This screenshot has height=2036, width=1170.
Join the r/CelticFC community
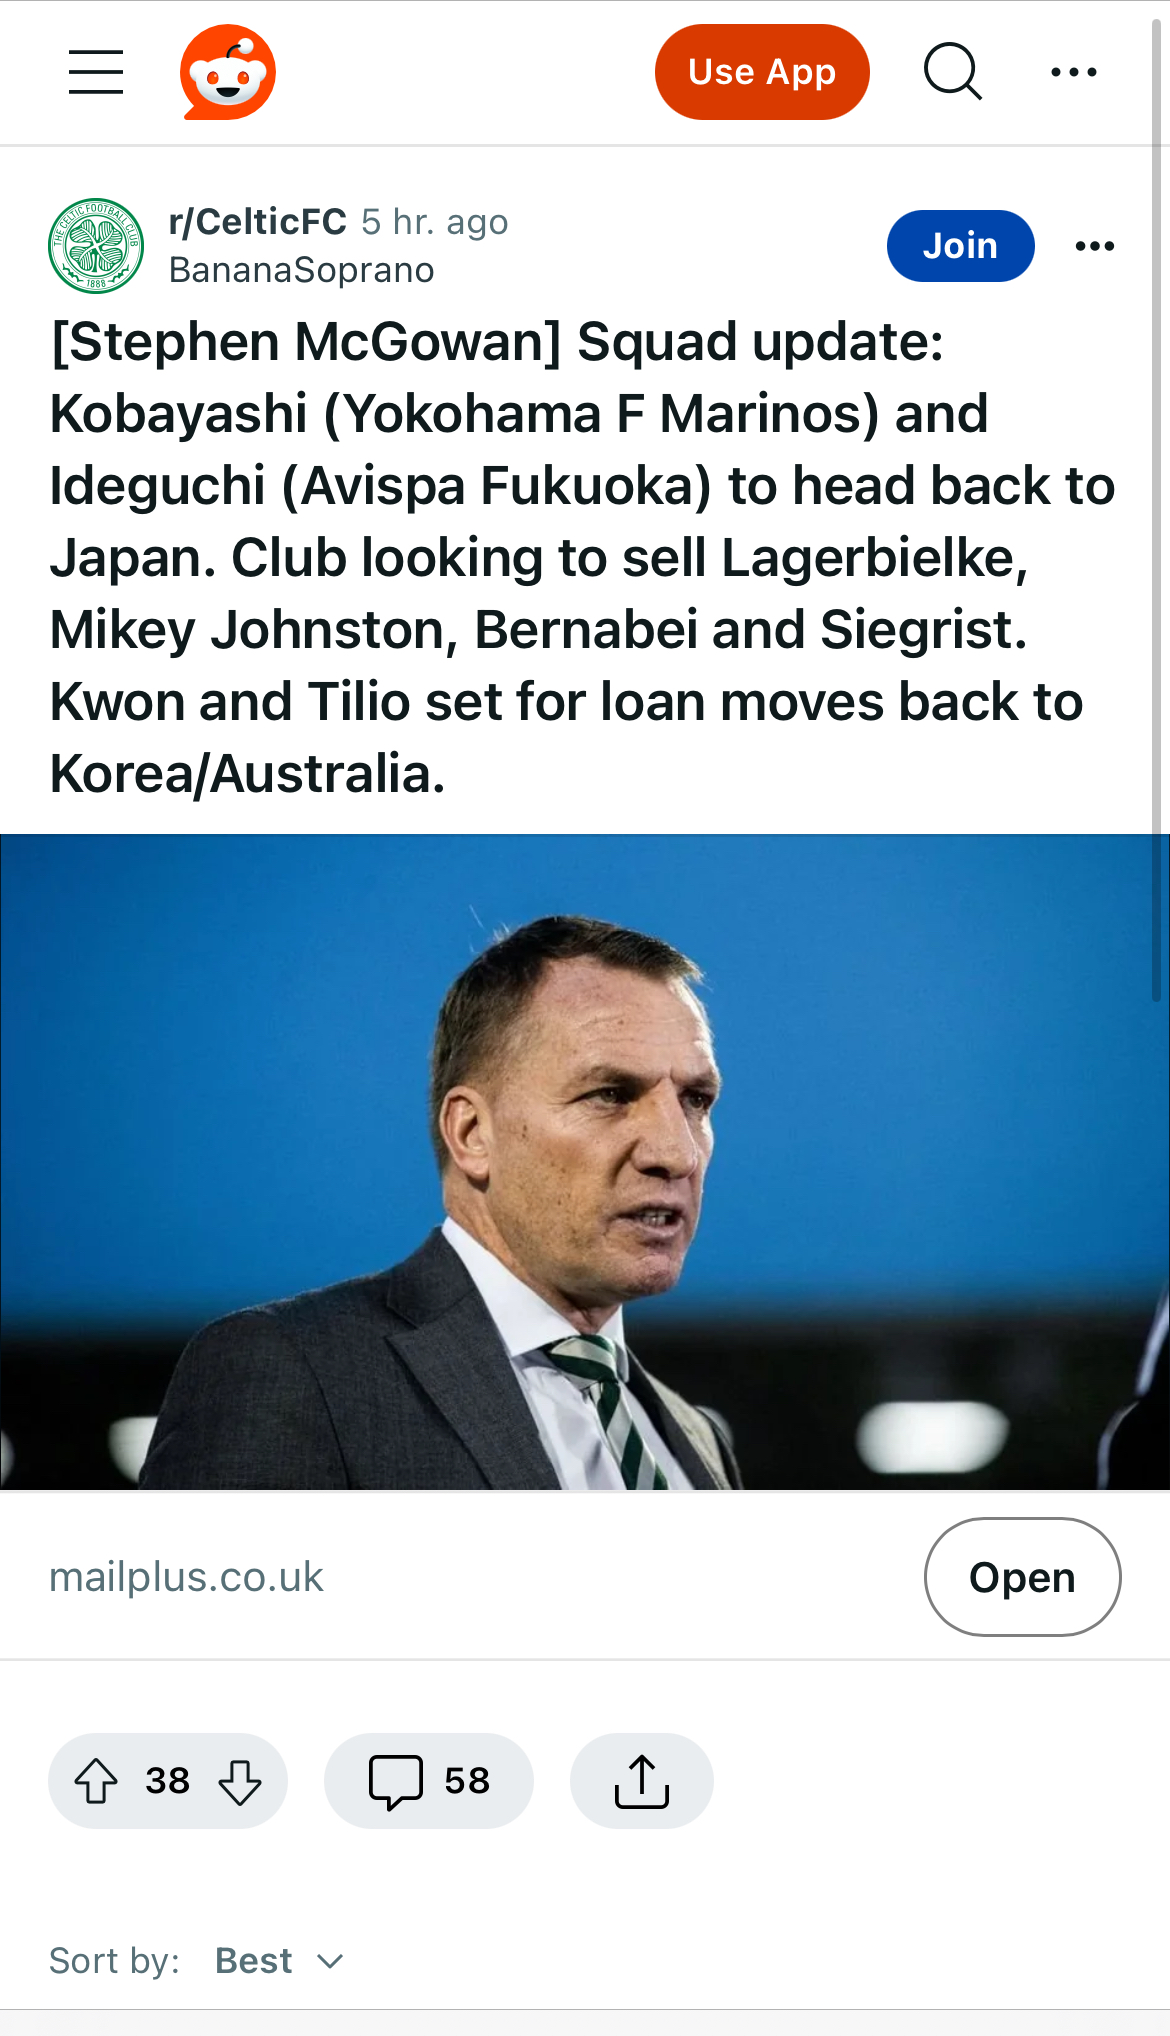pos(960,246)
